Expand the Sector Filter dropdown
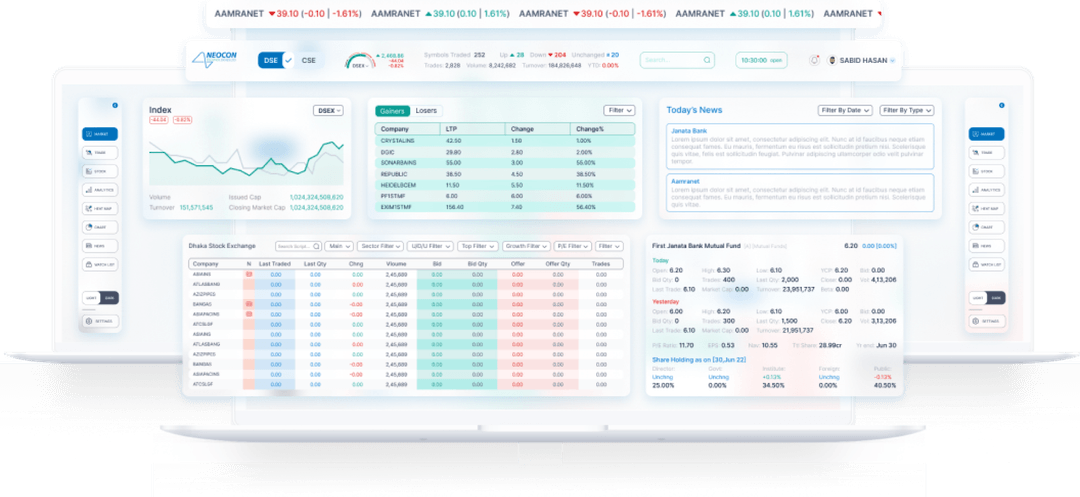The width and height of the screenshot is (1080, 497). [x=381, y=245]
